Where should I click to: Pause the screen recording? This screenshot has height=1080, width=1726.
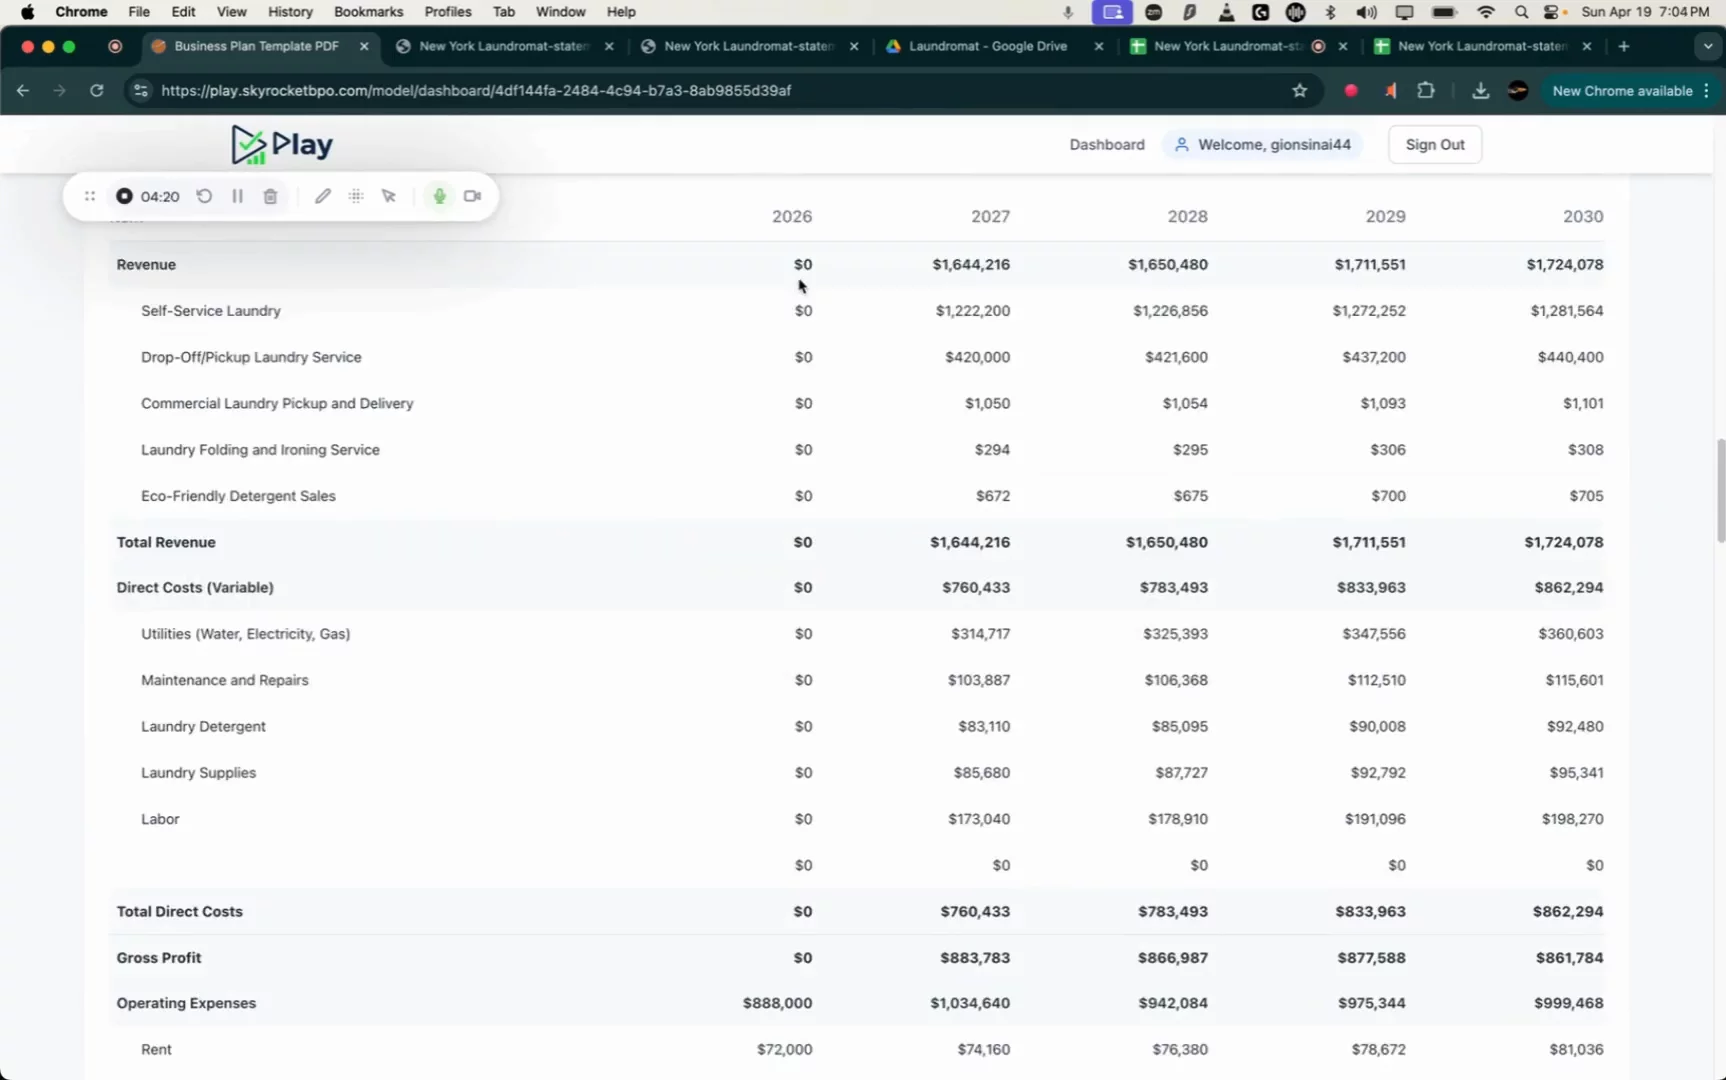237,196
